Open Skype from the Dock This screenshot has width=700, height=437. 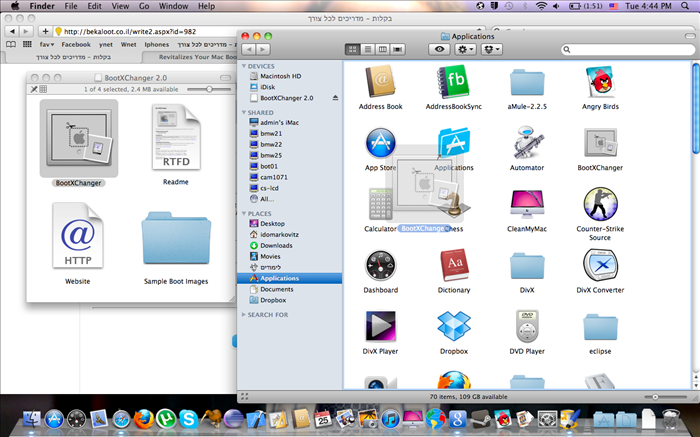(189, 419)
